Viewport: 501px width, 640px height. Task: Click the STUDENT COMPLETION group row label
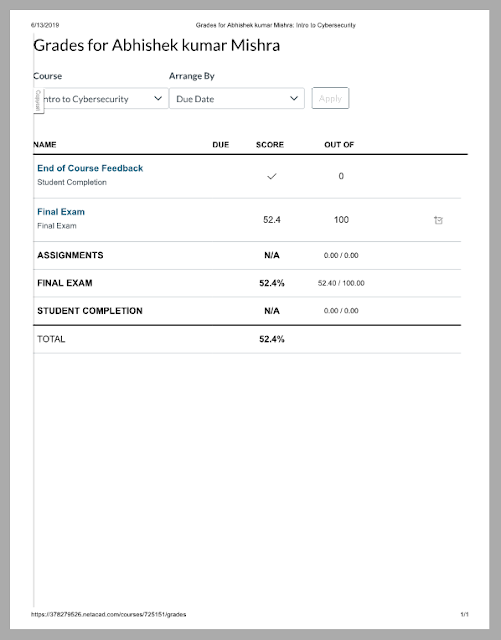[90, 311]
